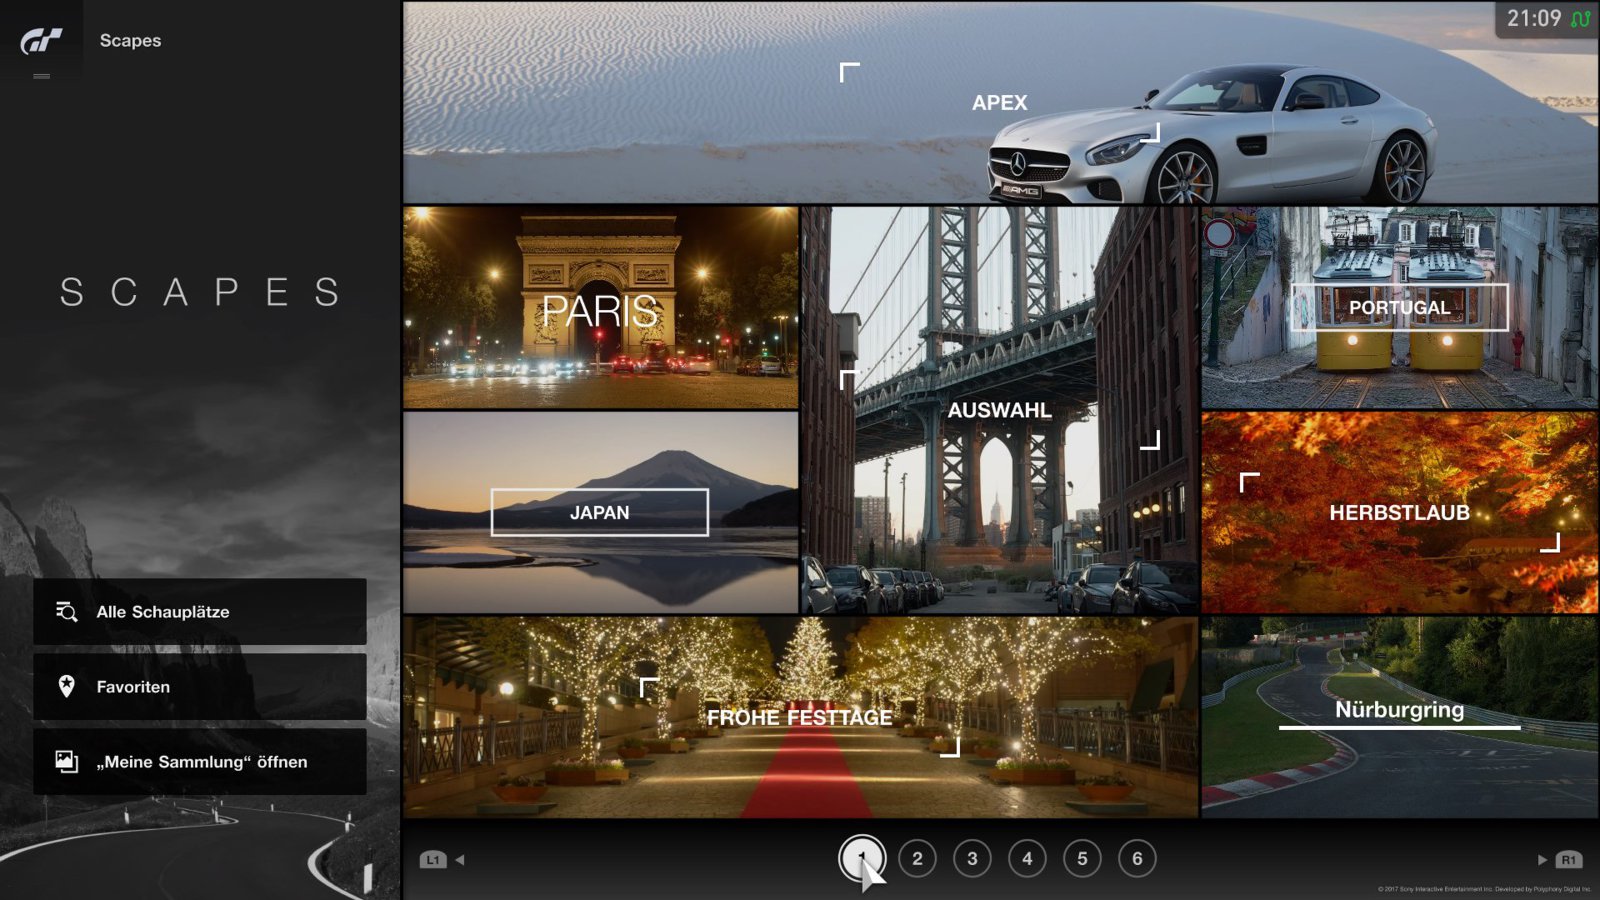
Task: Click the search icon beside Alle Schauplätze
Action: (67, 612)
